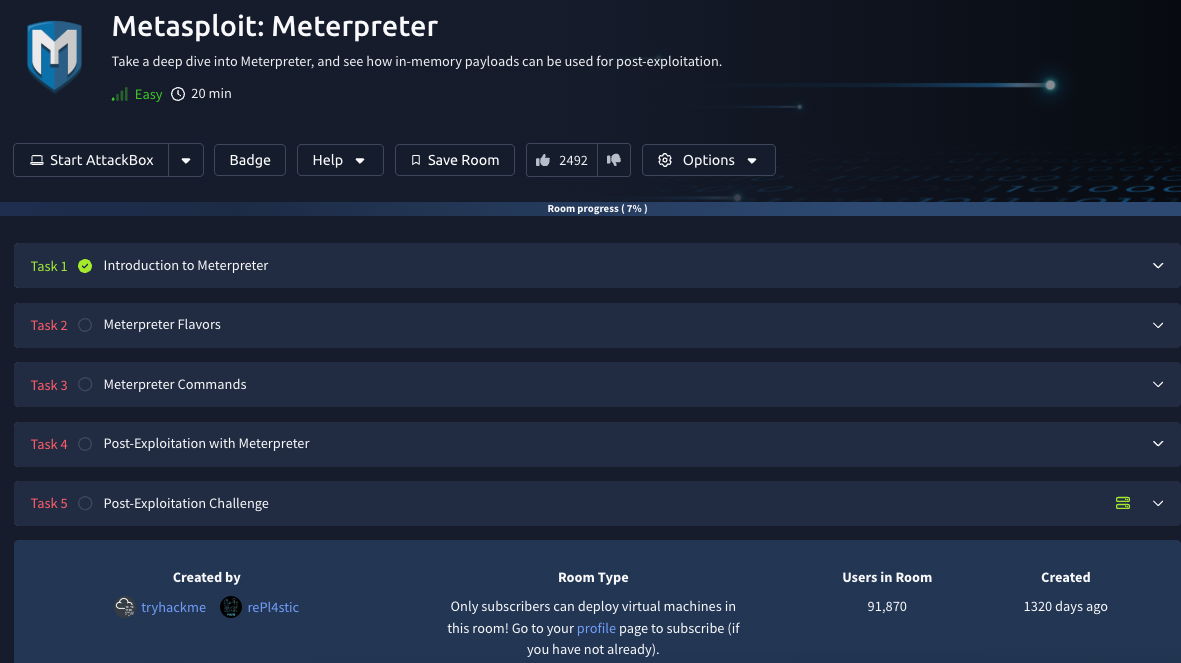Click the gear icon on the Options button
Screen dimensions: 1181x663
[x=665, y=159]
